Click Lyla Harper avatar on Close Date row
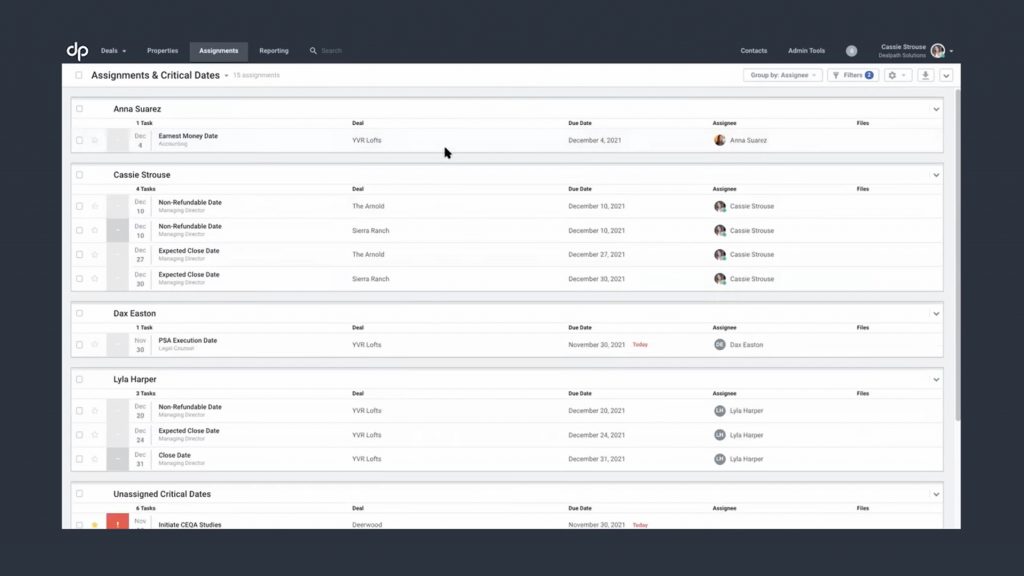Viewport: 1024px width, 576px height. 720,459
